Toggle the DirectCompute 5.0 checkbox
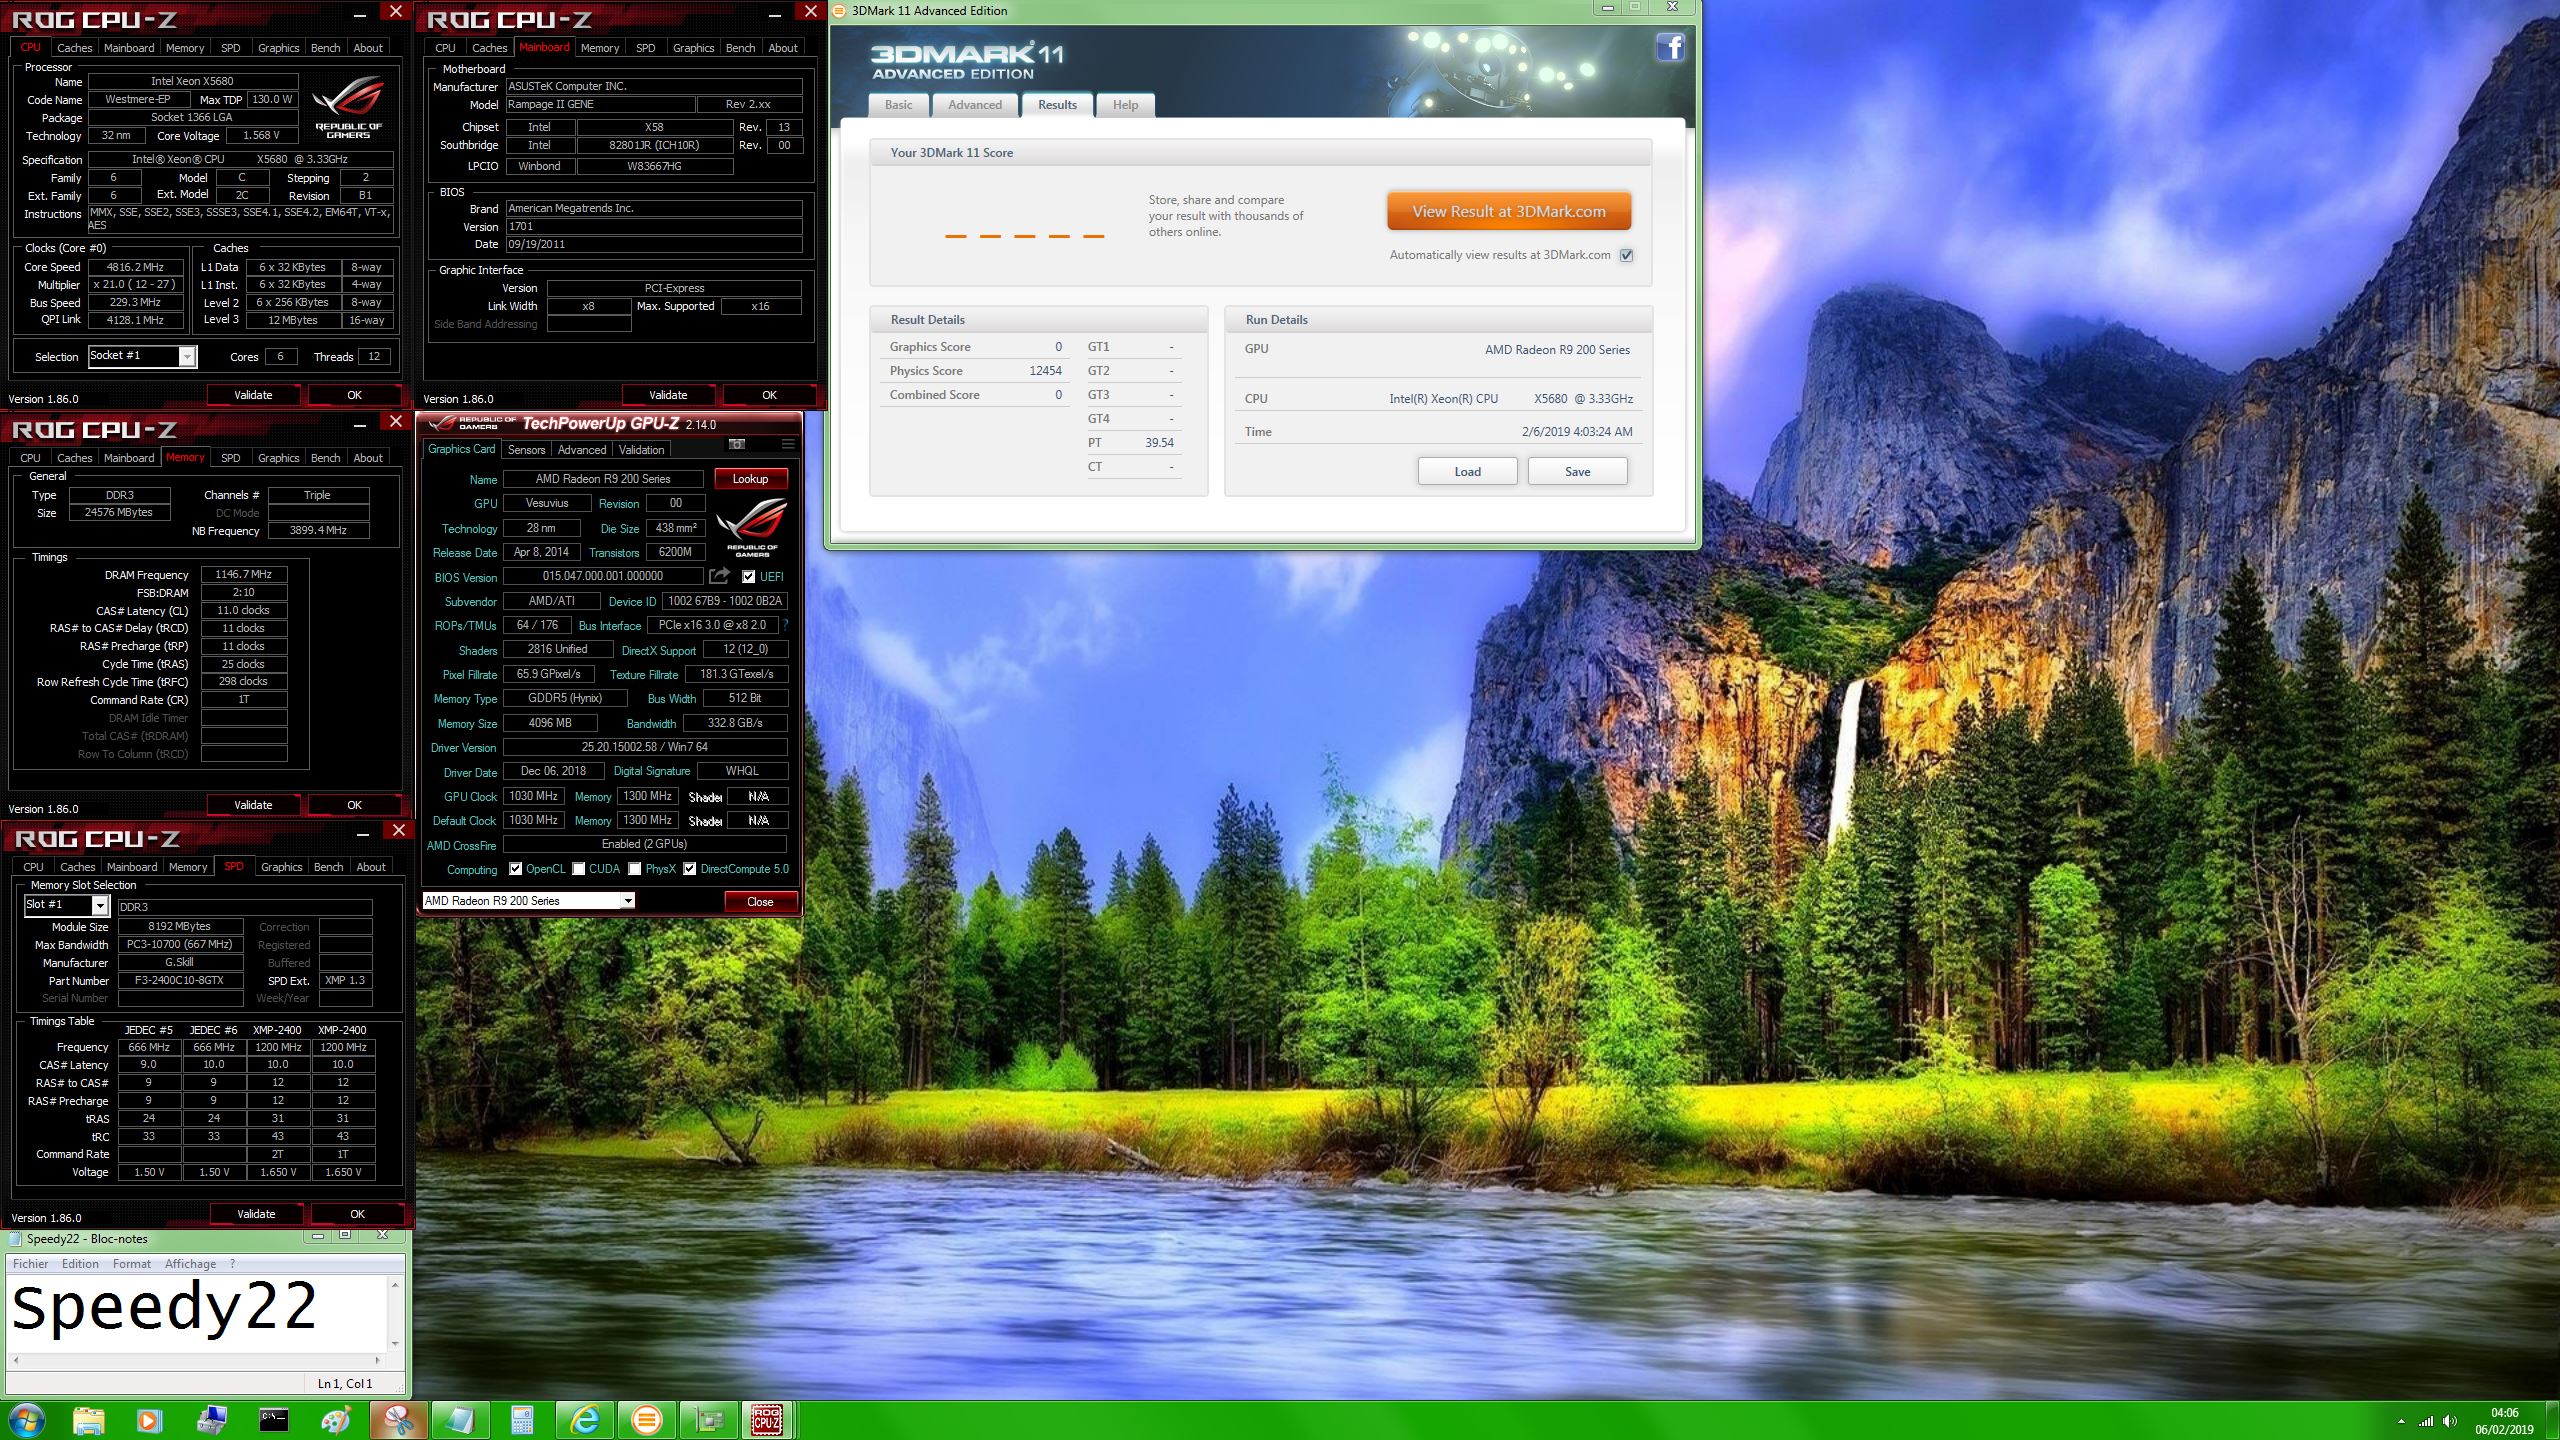The image size is (2560, 1440). [689, 869]
